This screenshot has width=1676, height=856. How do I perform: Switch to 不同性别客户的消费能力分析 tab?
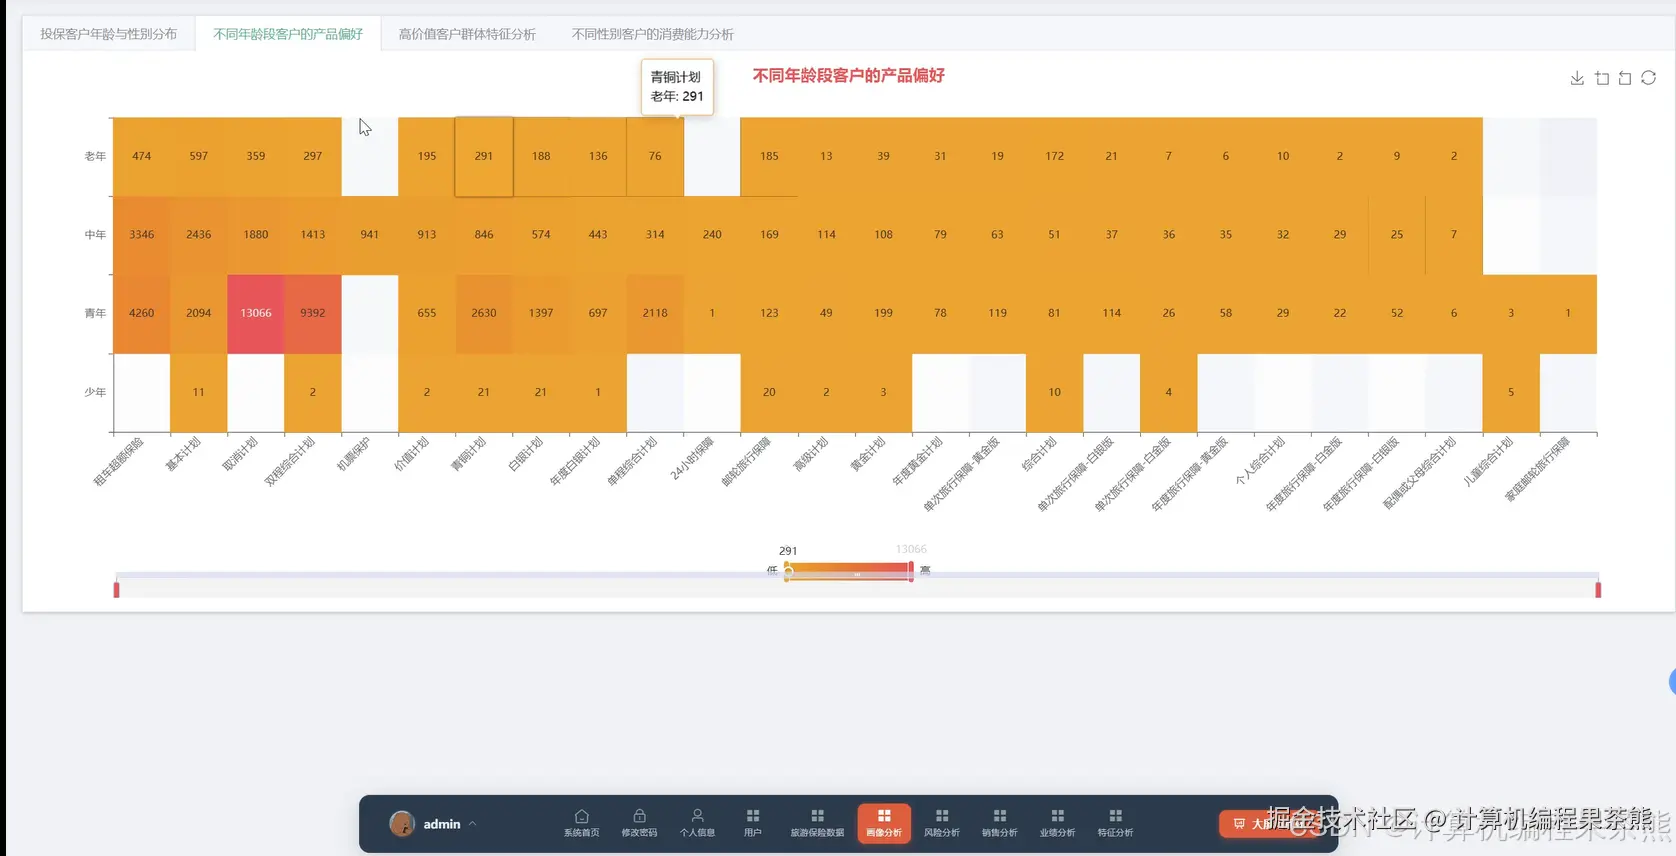[652, 34]
